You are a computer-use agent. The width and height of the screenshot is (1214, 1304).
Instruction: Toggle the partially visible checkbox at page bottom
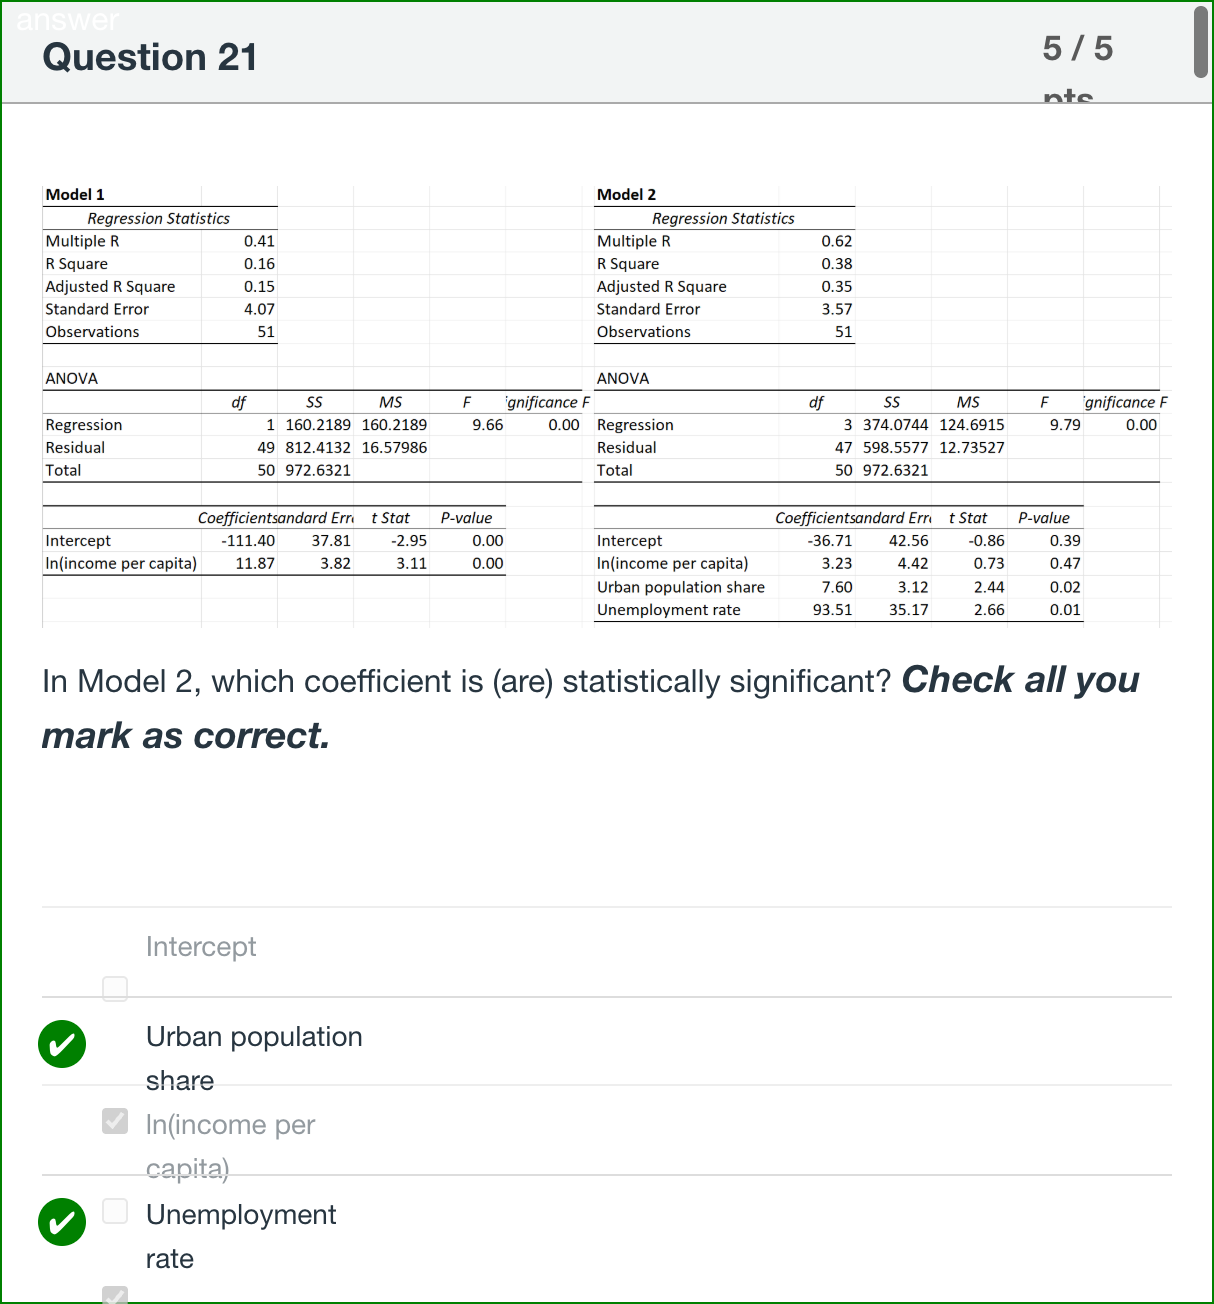pos(115,1295)
